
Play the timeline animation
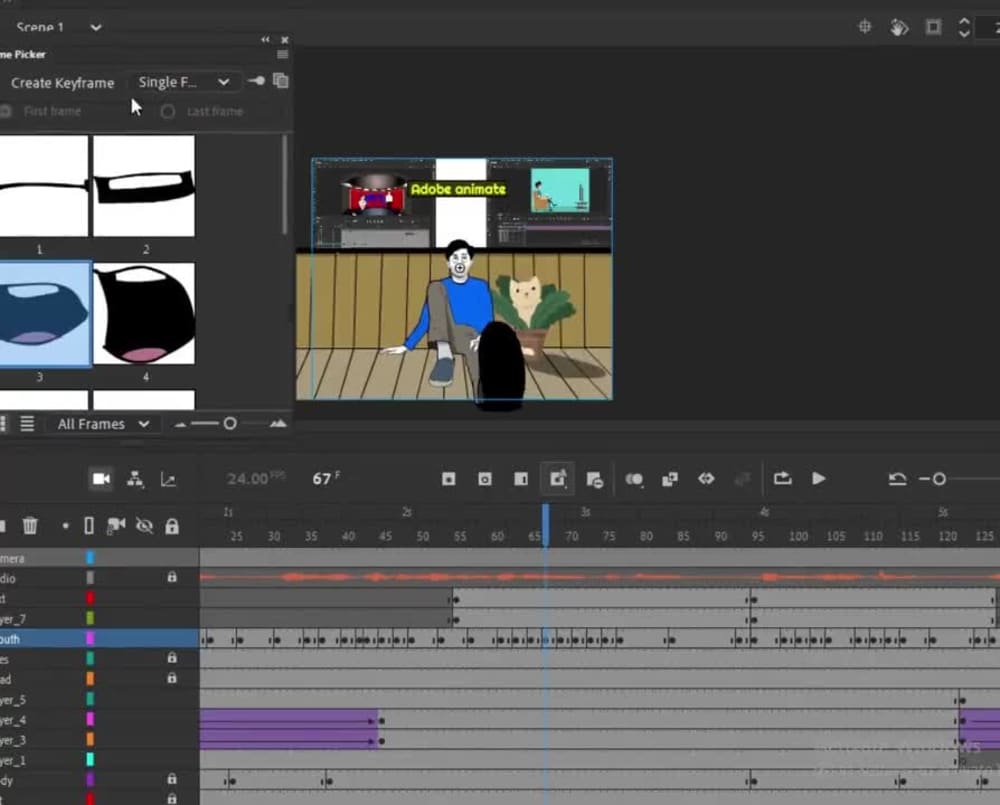click(x=819, y=478)
